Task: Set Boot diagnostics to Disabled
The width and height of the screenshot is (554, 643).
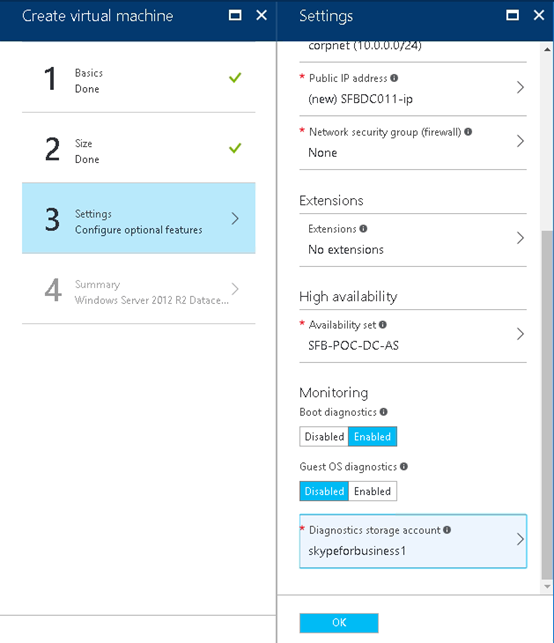Action: [324, 436]
